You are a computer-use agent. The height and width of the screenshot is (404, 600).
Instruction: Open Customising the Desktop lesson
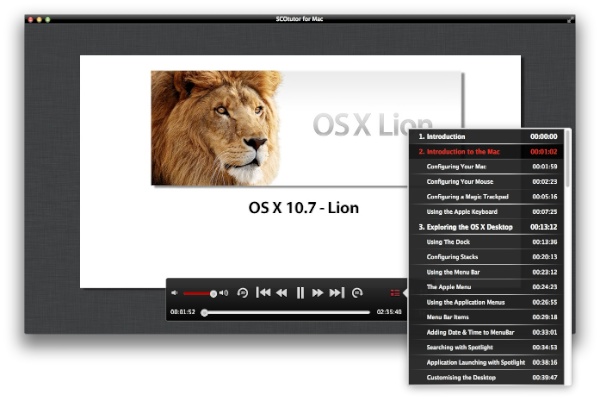tap(488, 378)
